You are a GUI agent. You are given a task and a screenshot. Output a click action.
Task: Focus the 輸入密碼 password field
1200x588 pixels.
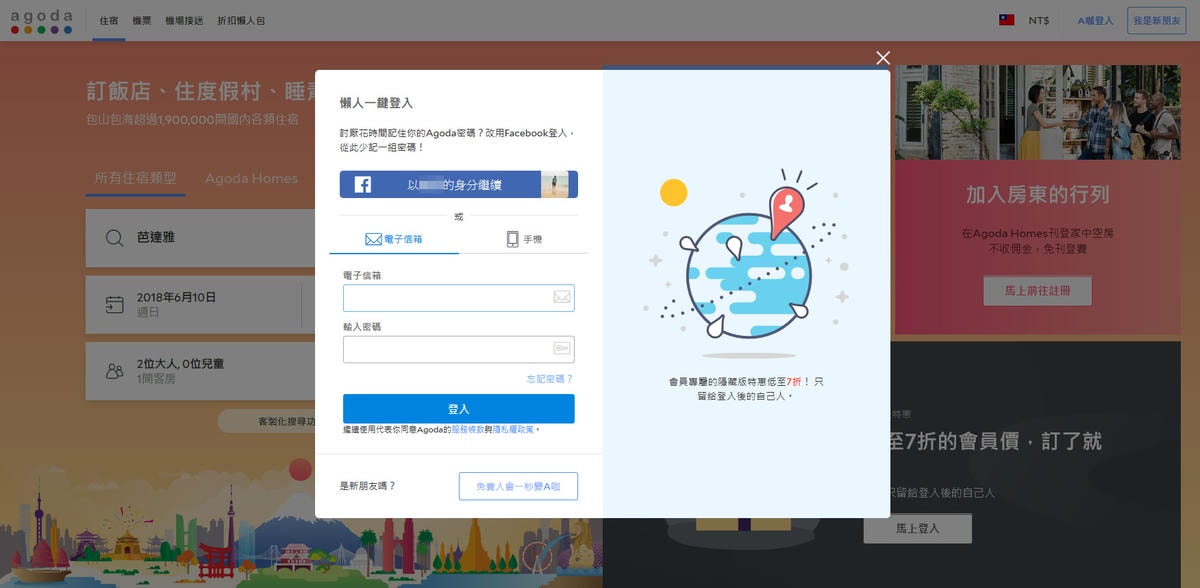click(459, 349)
